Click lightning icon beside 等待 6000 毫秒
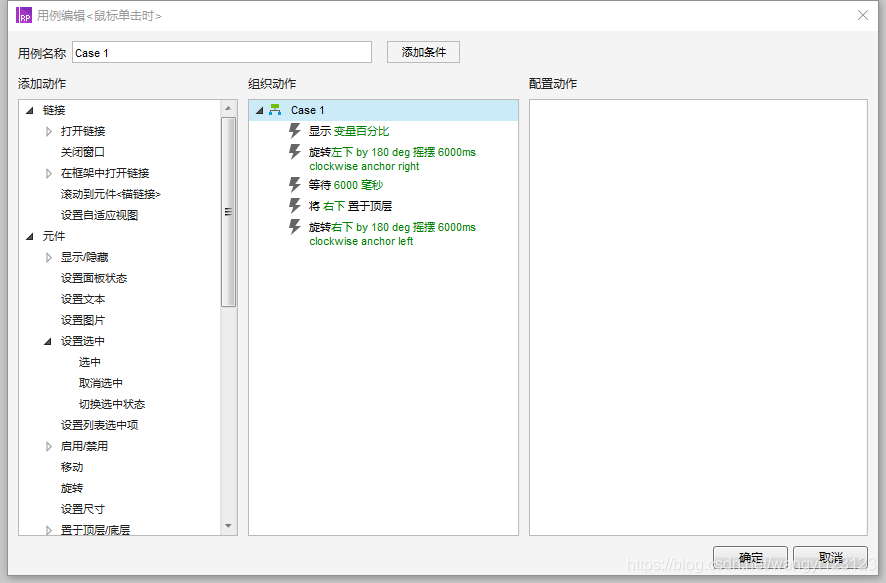886x583 pixels. point(294,185)
